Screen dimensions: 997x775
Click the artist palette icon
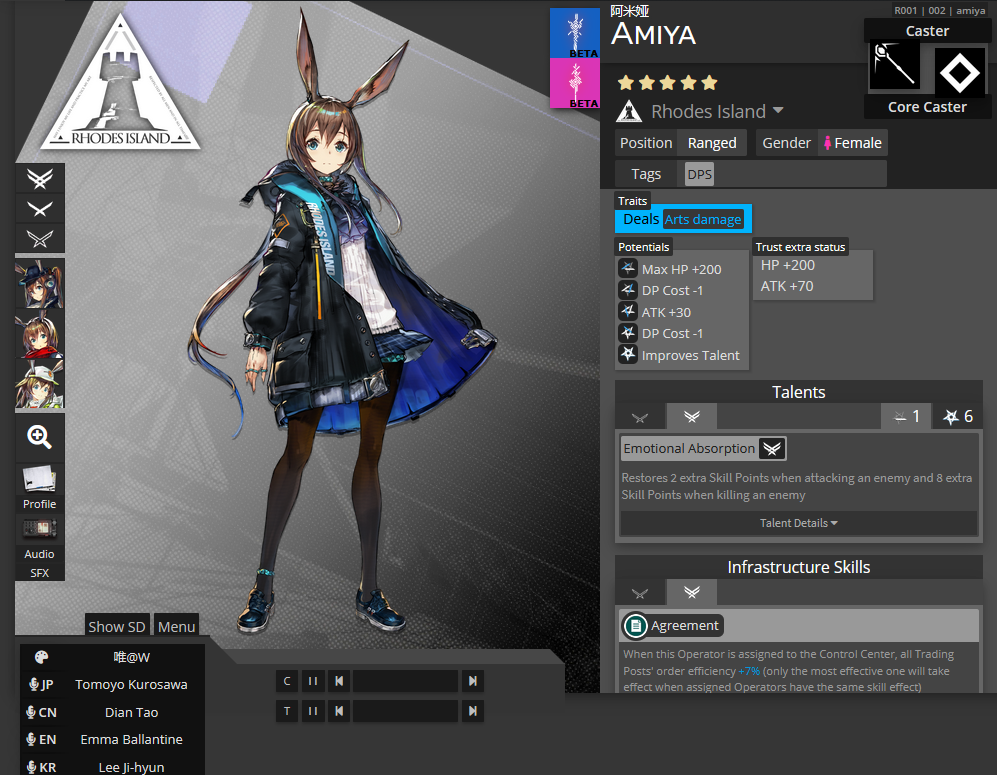[x=41, y=657]
